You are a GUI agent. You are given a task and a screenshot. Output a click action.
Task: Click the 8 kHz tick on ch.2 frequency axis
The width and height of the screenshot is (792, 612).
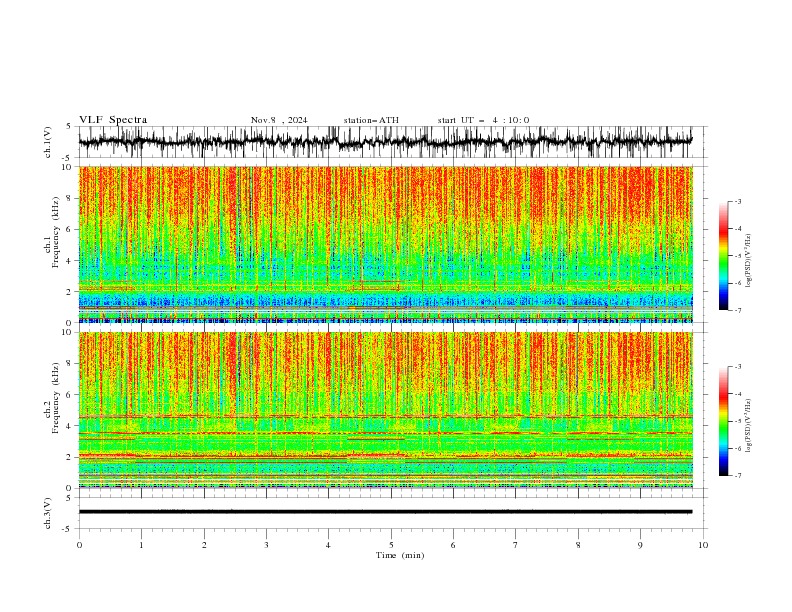71,363
